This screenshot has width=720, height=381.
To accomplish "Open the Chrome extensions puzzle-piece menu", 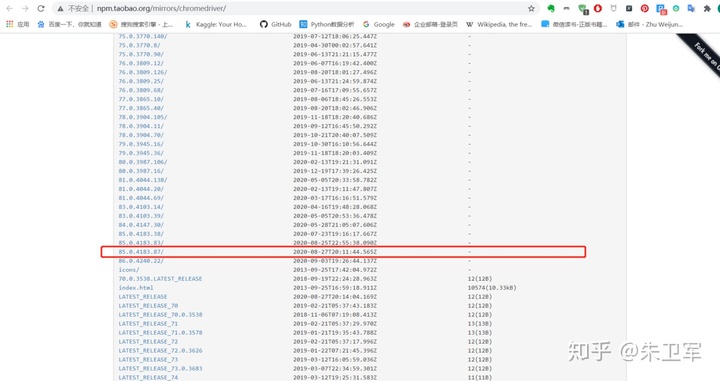I will (707, 8).
